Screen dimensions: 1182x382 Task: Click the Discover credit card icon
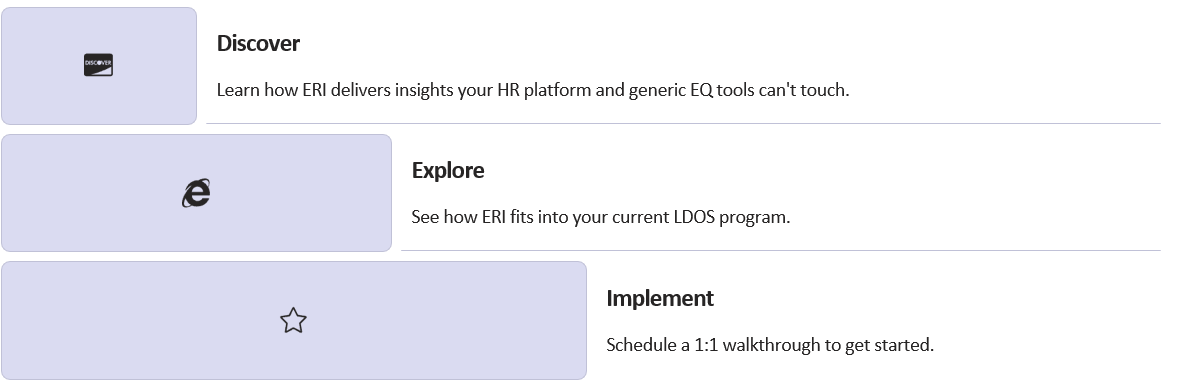click(98, 66)
